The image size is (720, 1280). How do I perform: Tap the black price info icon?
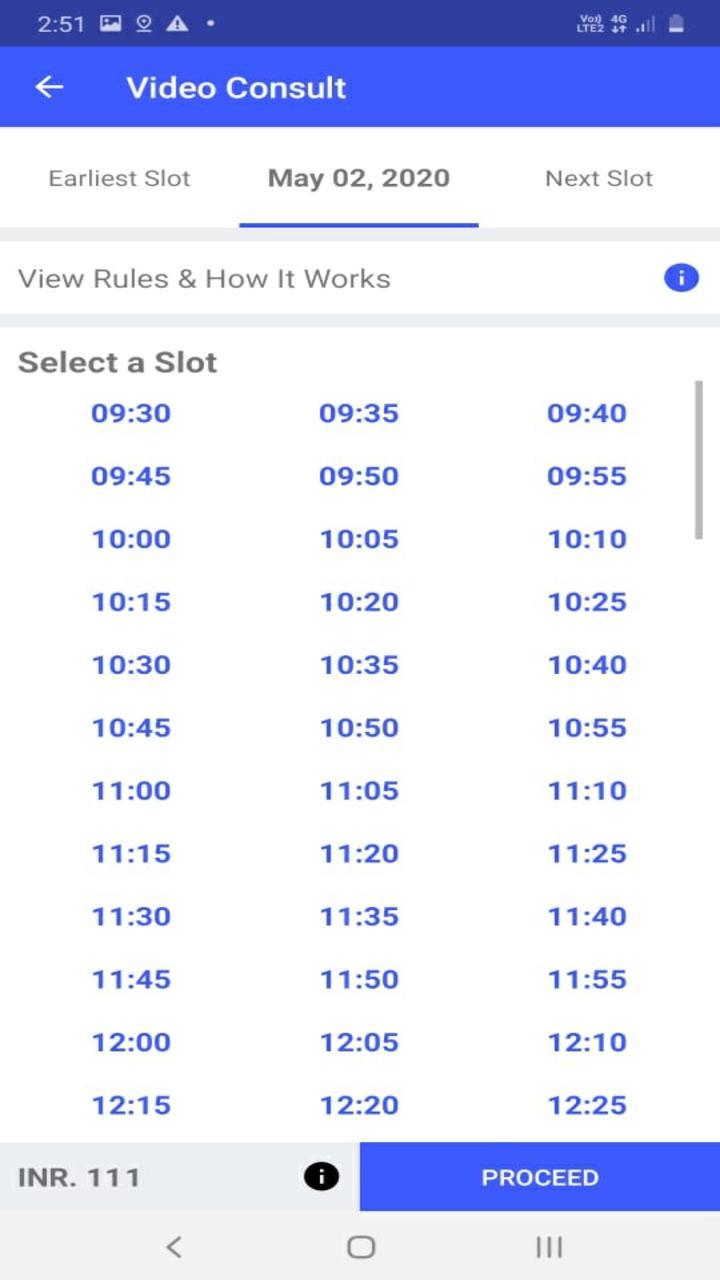[321, 1177]
